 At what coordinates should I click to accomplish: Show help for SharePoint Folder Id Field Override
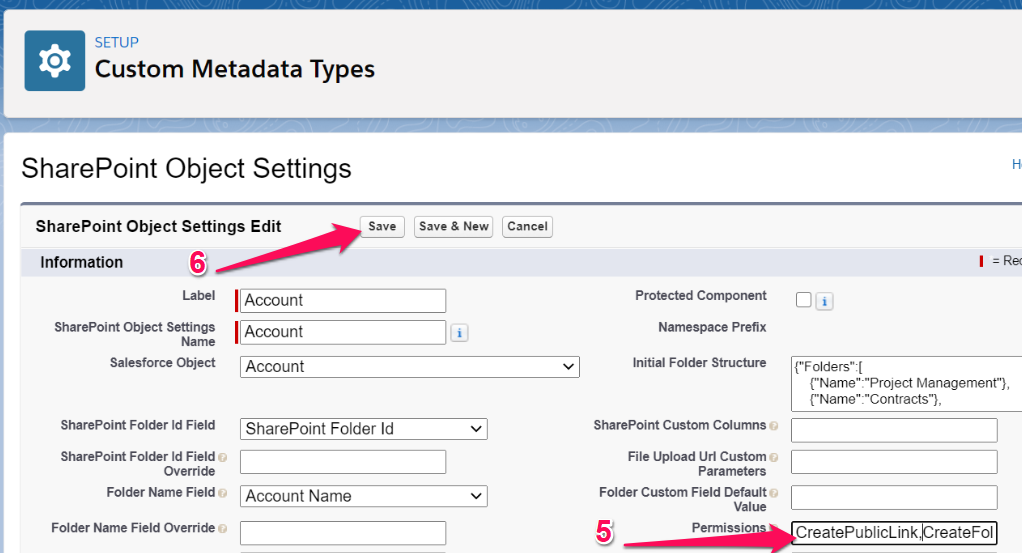(x=222, y=457)
